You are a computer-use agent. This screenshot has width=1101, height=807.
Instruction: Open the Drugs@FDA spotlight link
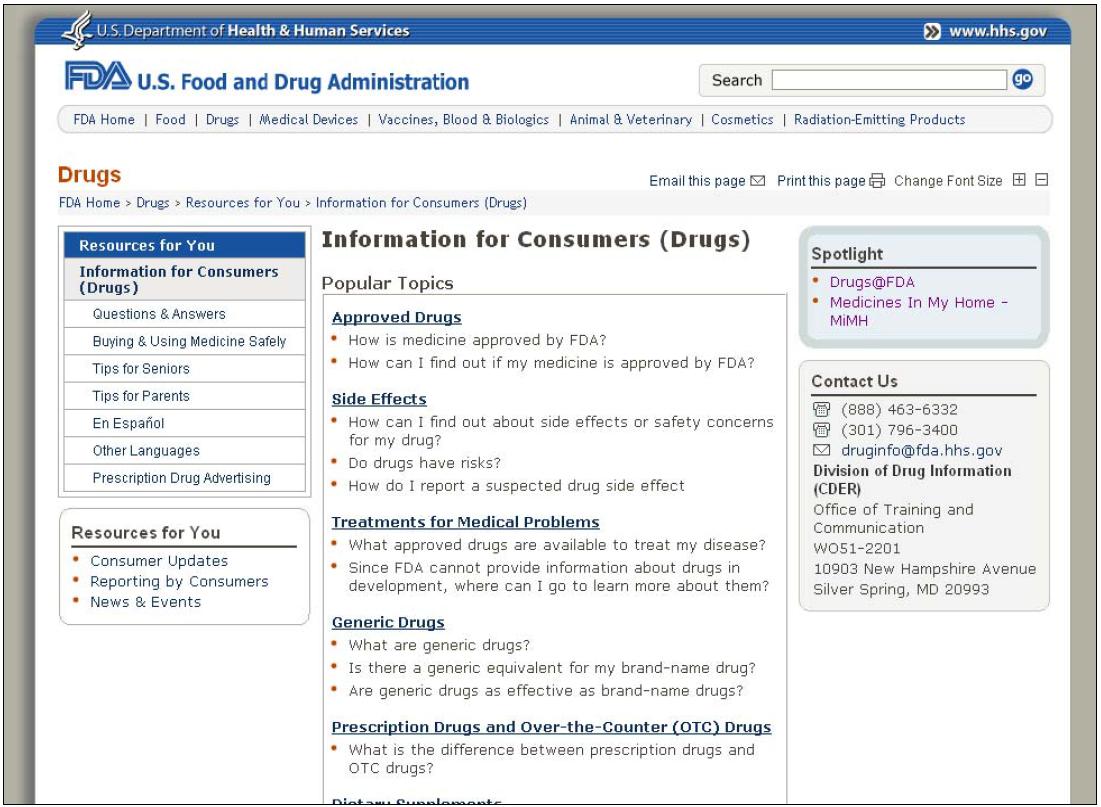pyautogui.click(x=872, y=282)
